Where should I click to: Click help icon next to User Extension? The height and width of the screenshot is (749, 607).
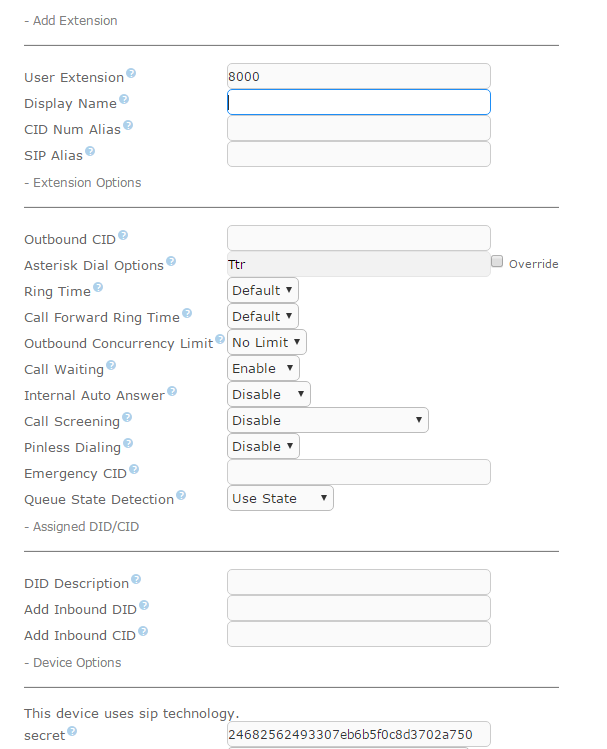pos(131,75)
